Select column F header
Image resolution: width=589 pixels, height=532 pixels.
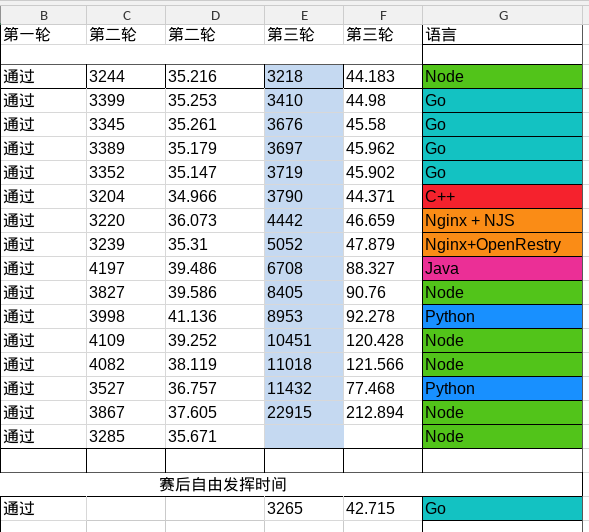click(x=383, y=15)
